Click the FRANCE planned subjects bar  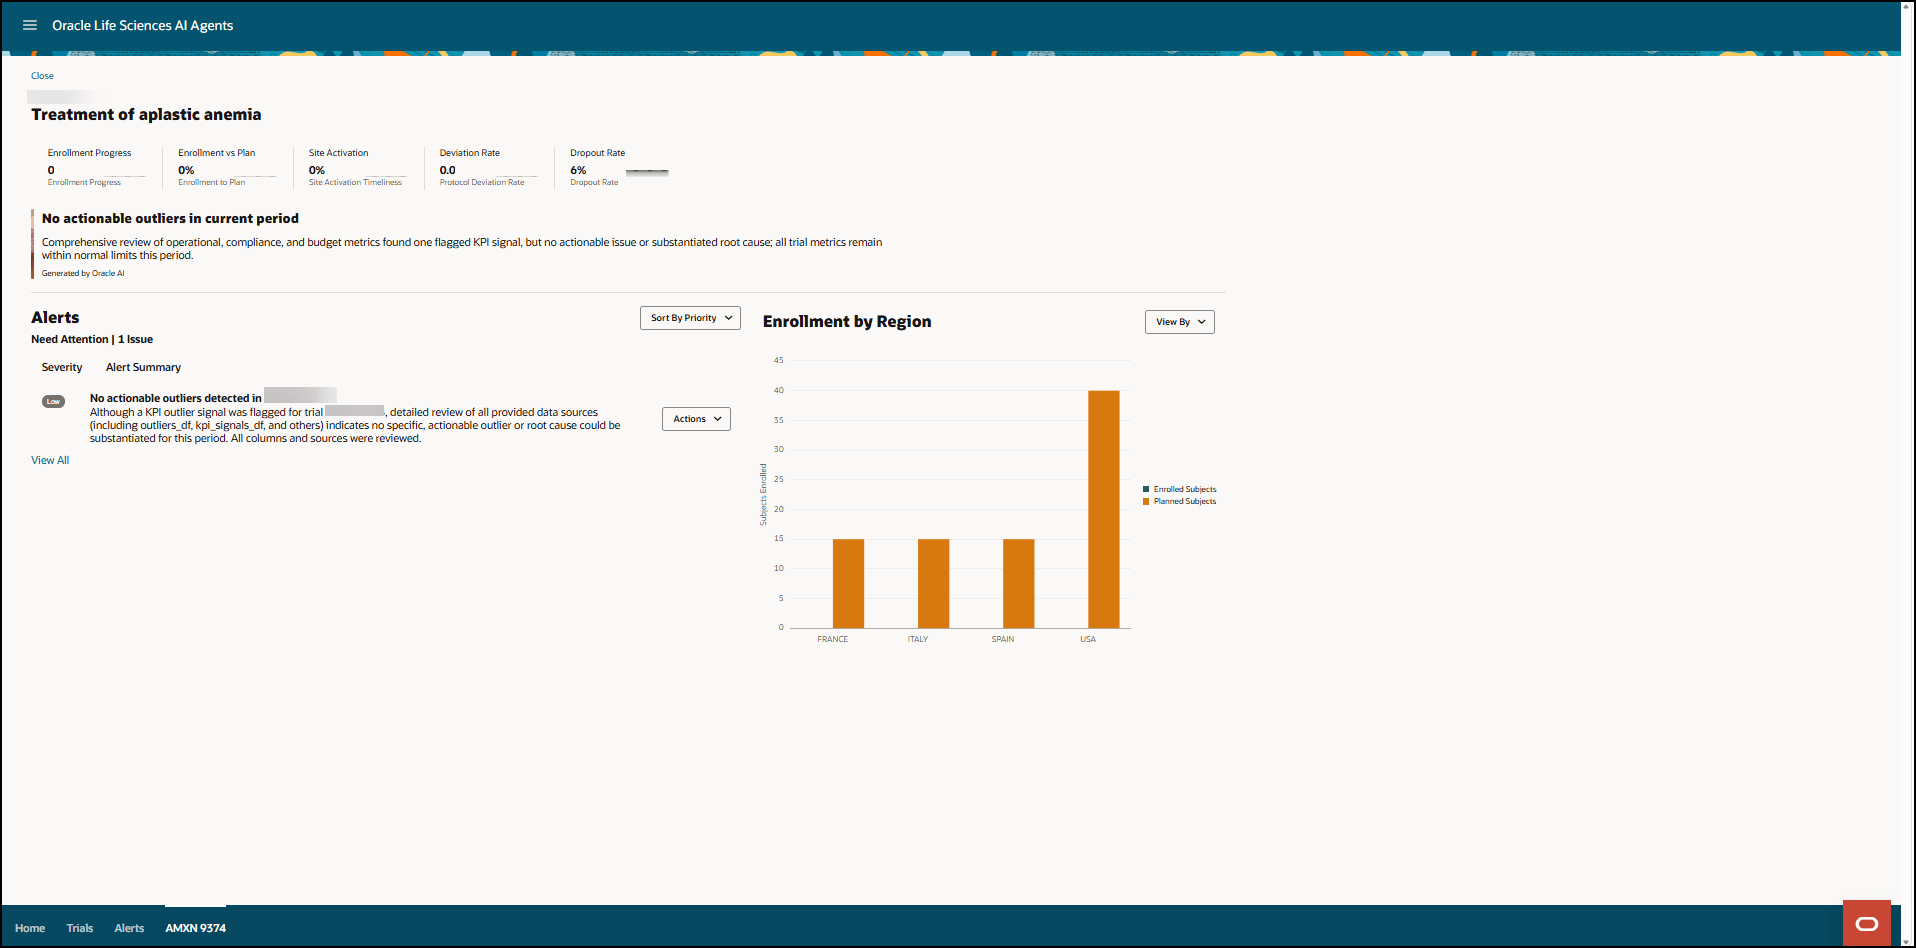tap(848, 584)
